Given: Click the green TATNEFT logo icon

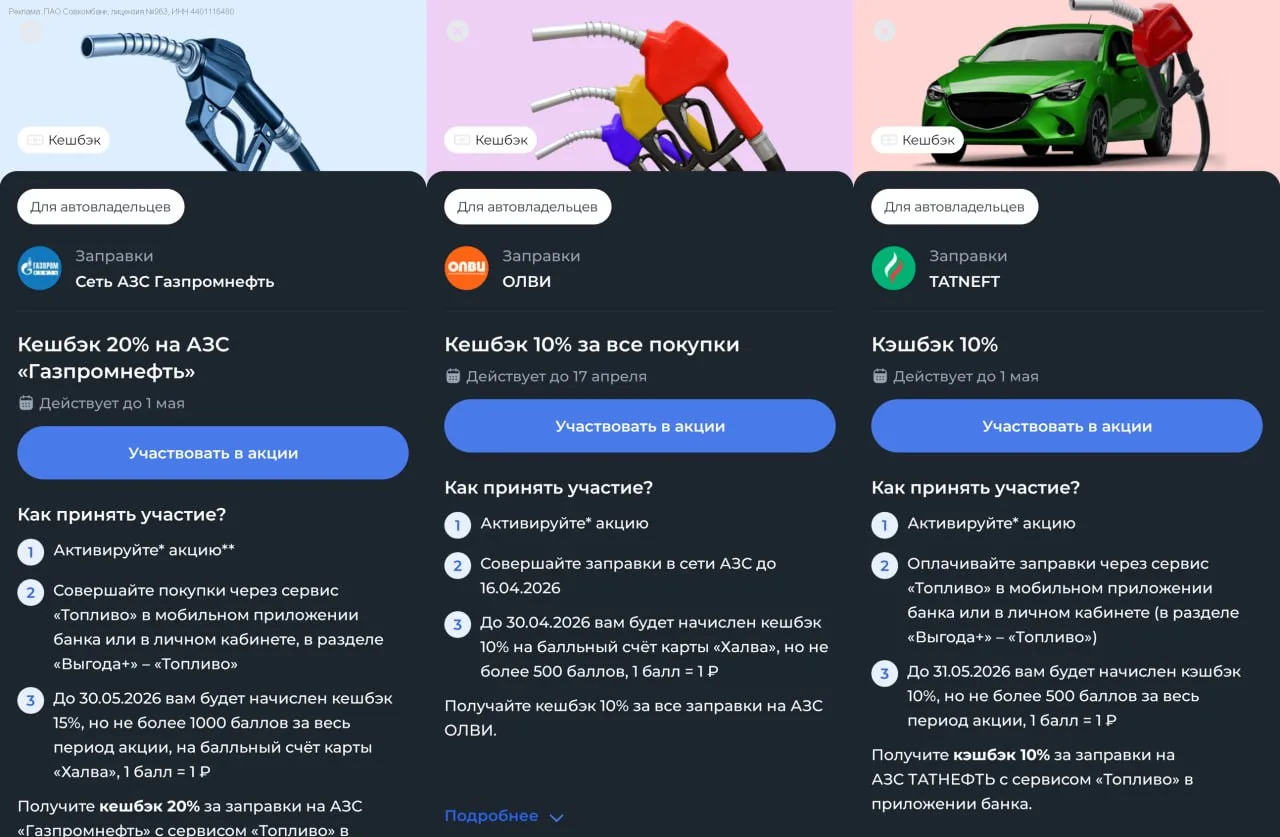Looking at the screenshot, I should pos(894,268).
